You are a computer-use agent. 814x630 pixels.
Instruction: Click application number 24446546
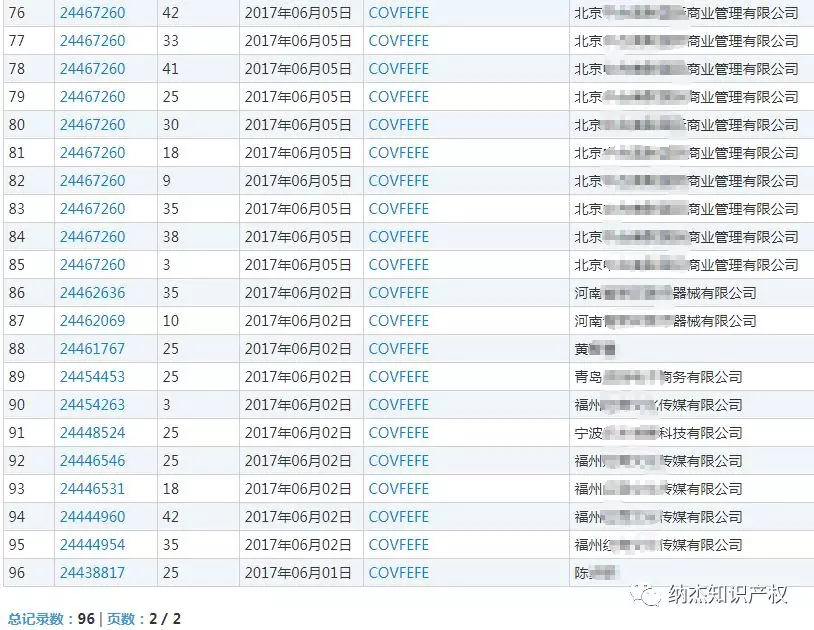coord(92,461)
